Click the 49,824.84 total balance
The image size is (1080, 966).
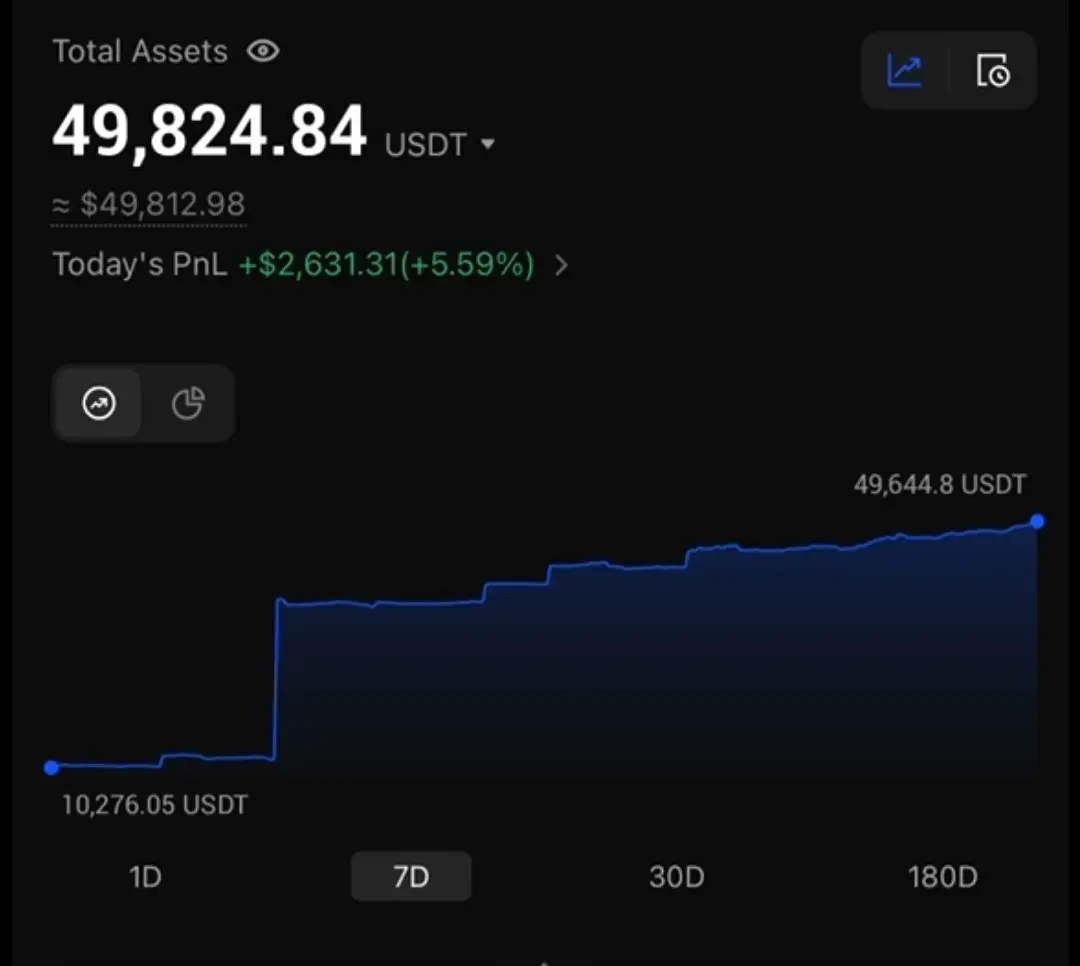209,131
